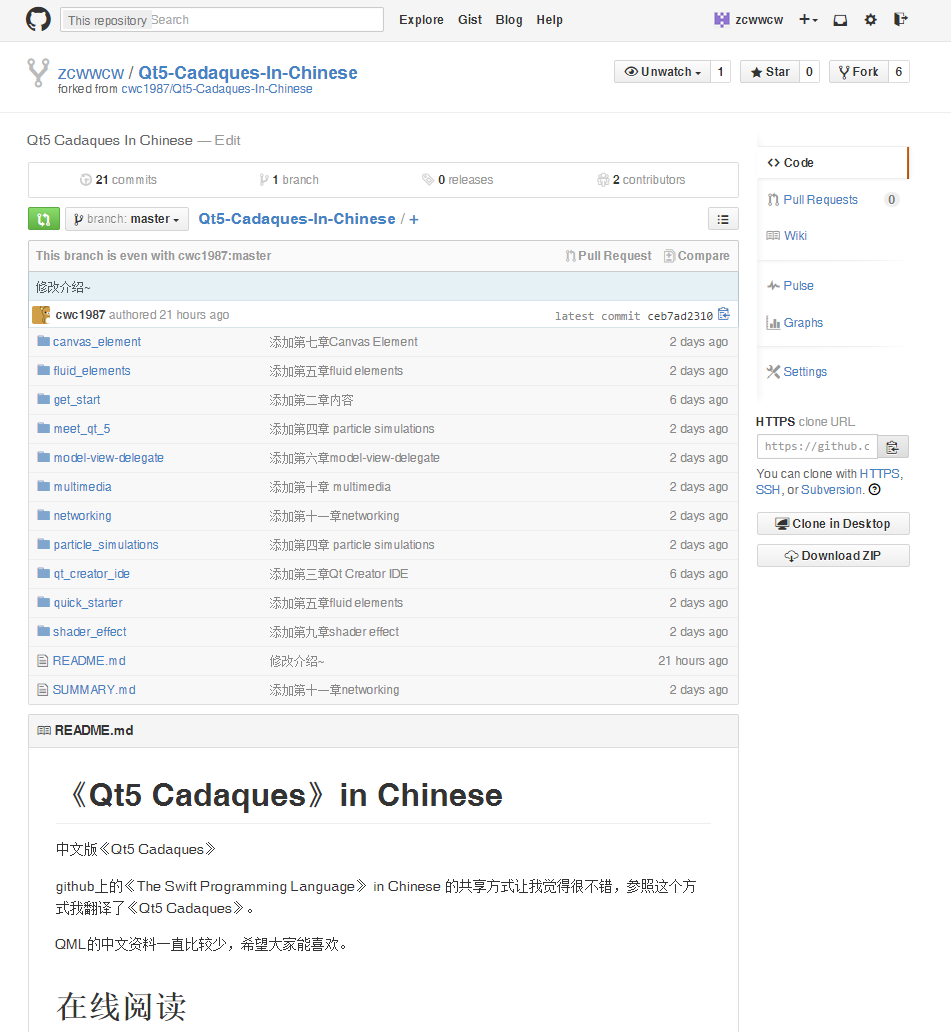Screen dimensions: 951x1032
Task: View the 21 commits history
Action: click(118, 180)
